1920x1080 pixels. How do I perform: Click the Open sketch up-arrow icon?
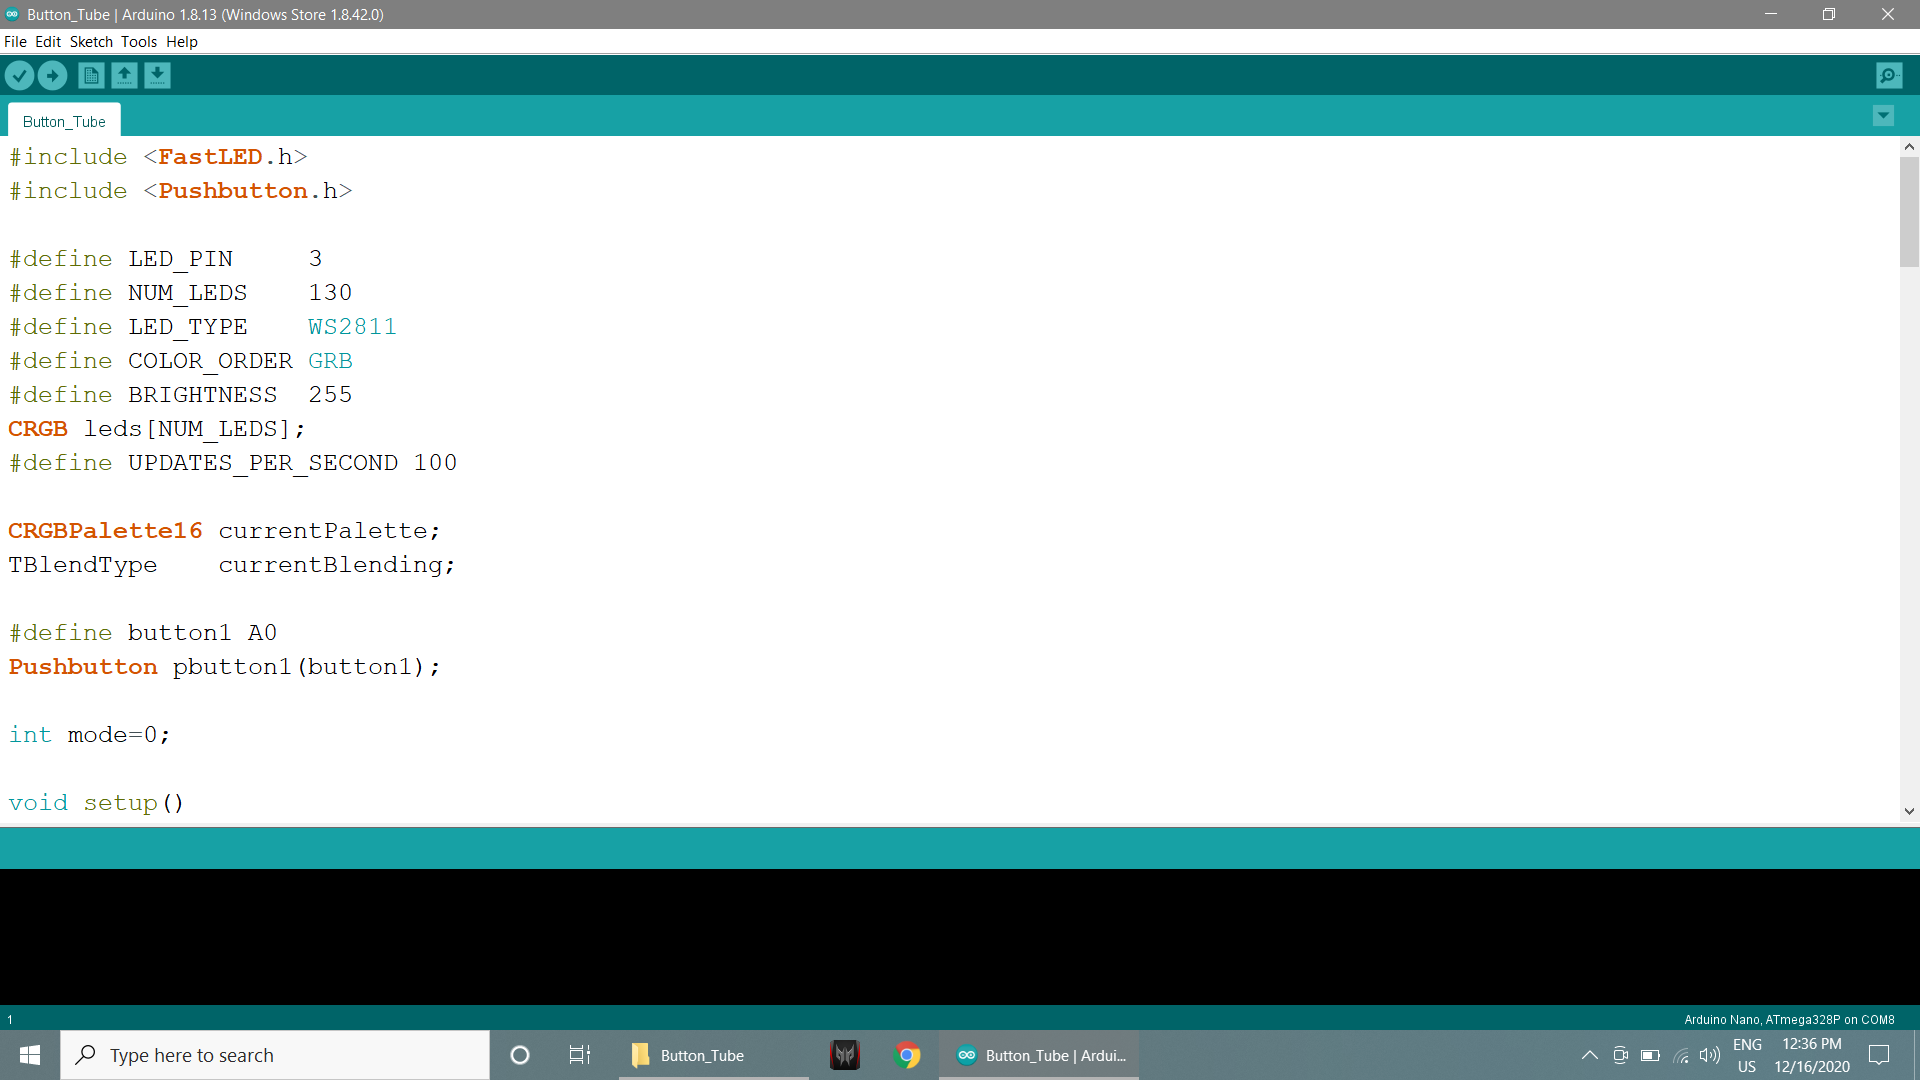tap(124, 75)
